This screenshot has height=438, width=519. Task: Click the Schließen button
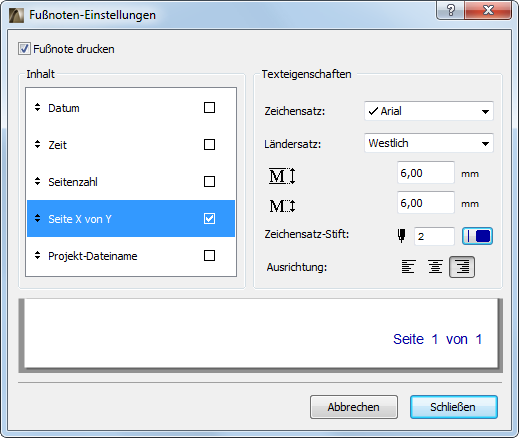tap(454, 407)
